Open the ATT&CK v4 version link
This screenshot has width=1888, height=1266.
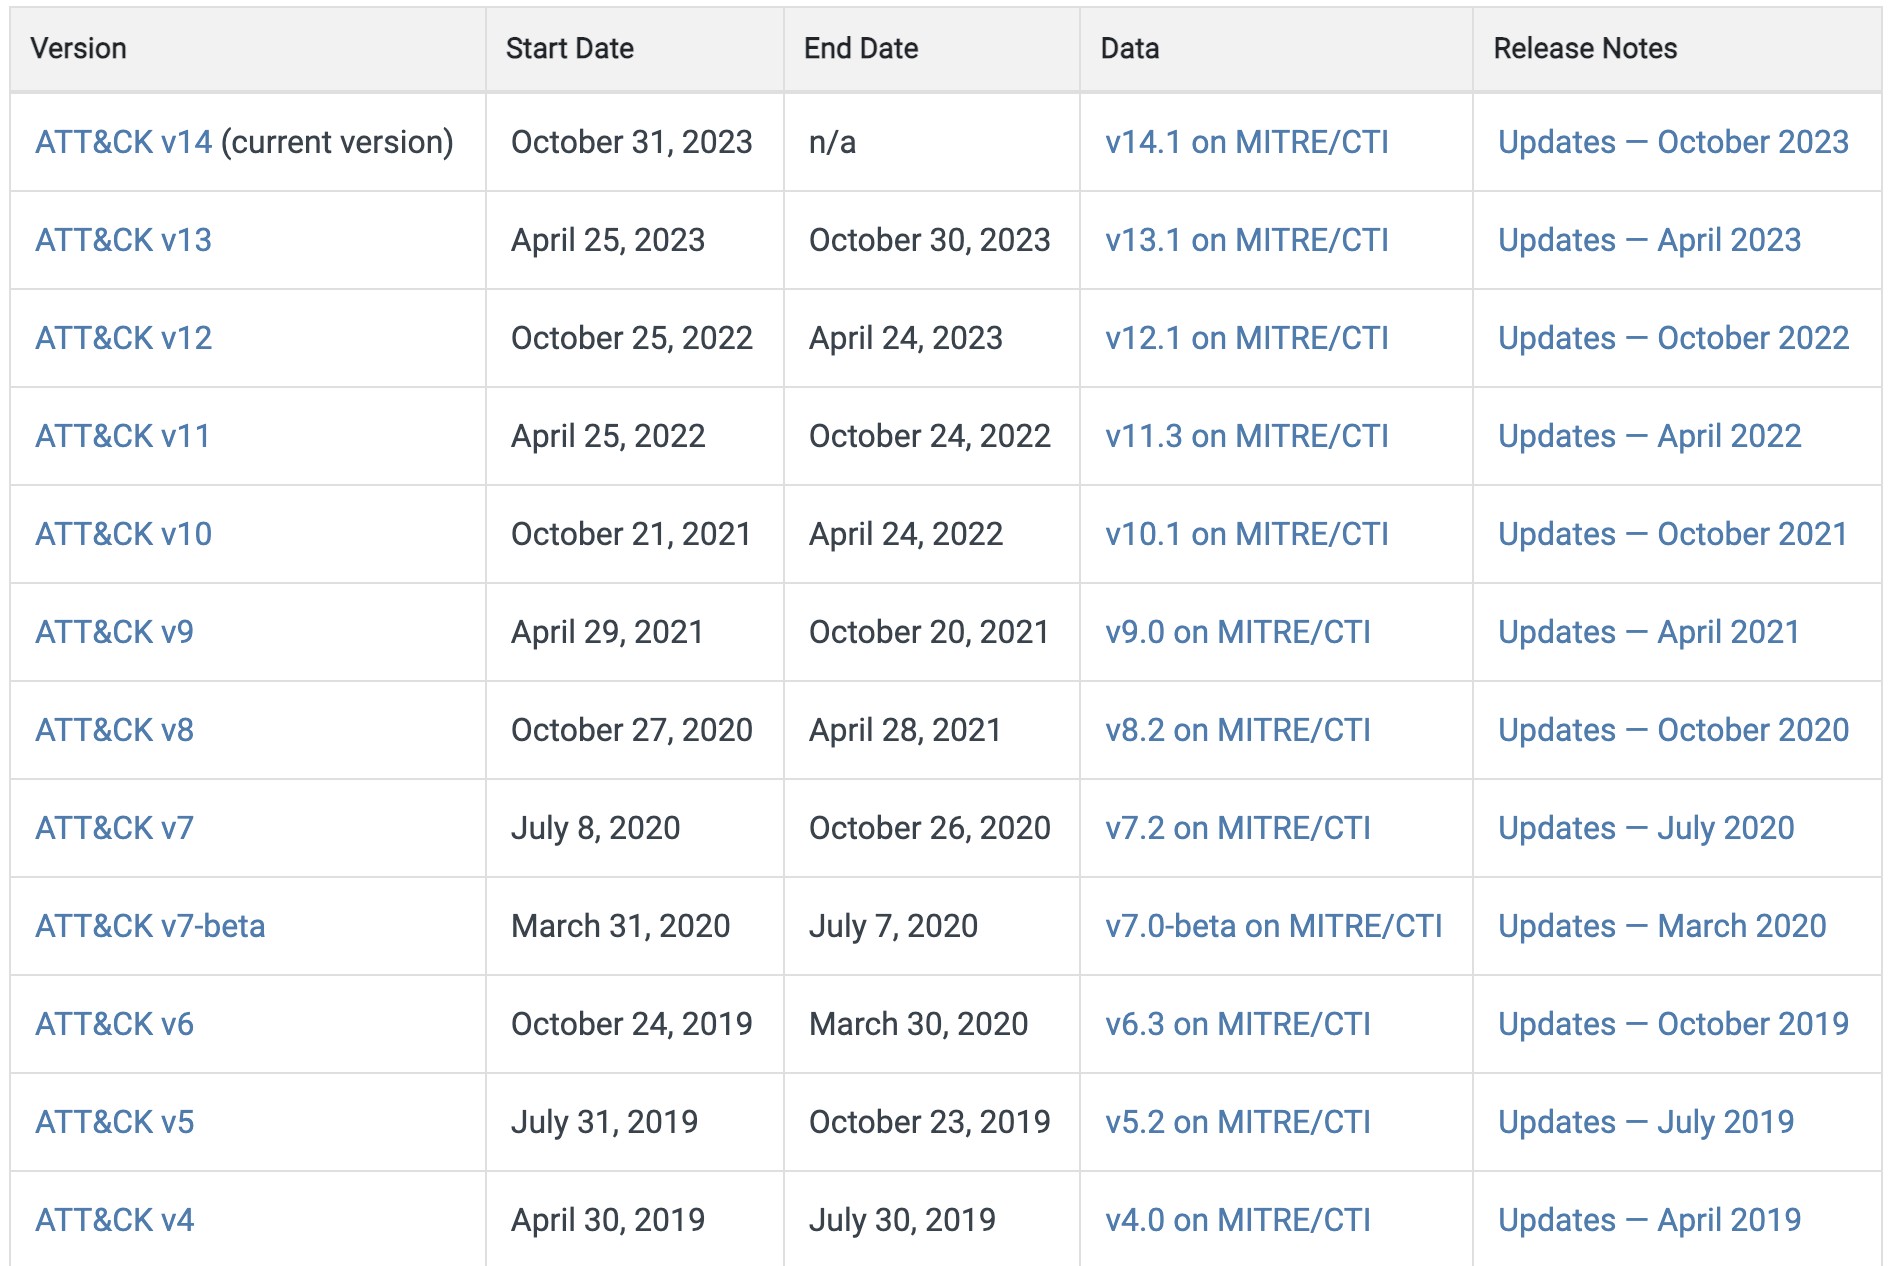[115, 1220]
